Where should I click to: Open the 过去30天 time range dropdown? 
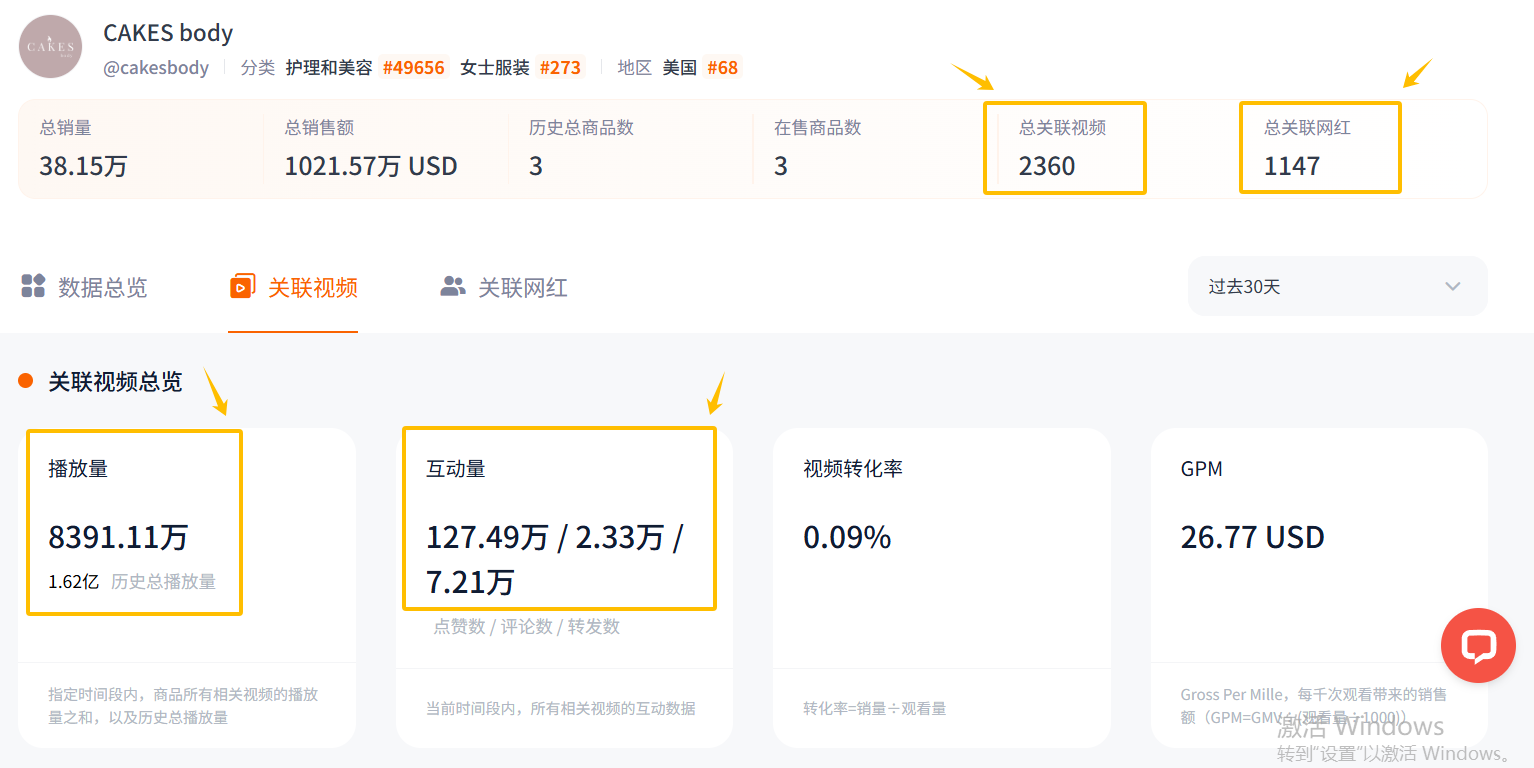1337,286
